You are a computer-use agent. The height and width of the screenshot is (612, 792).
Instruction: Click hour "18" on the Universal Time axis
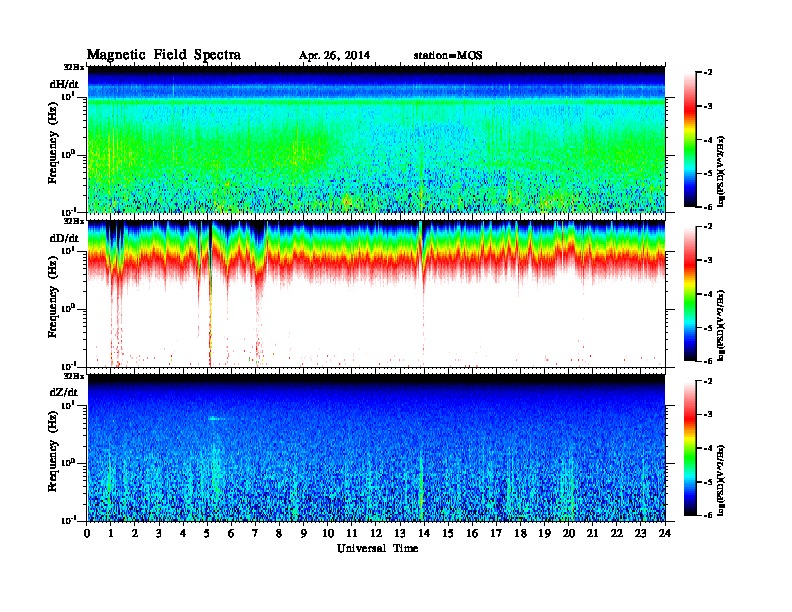(x=520, y=533)
